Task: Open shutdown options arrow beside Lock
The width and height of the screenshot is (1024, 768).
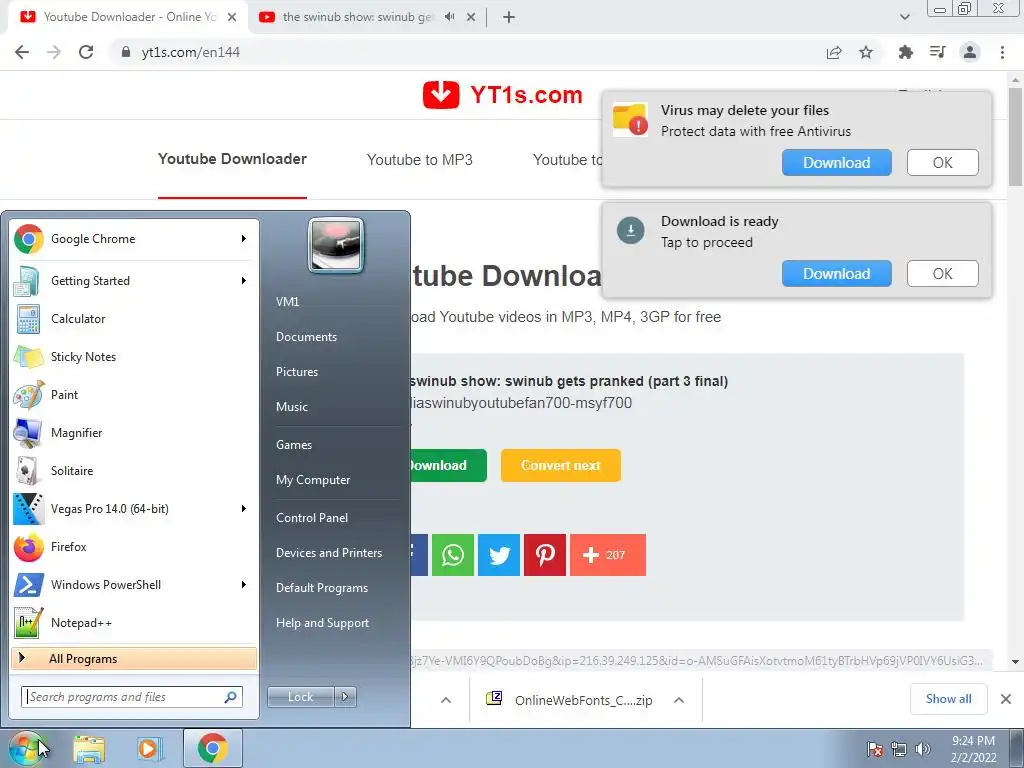Action: [345, 697]
